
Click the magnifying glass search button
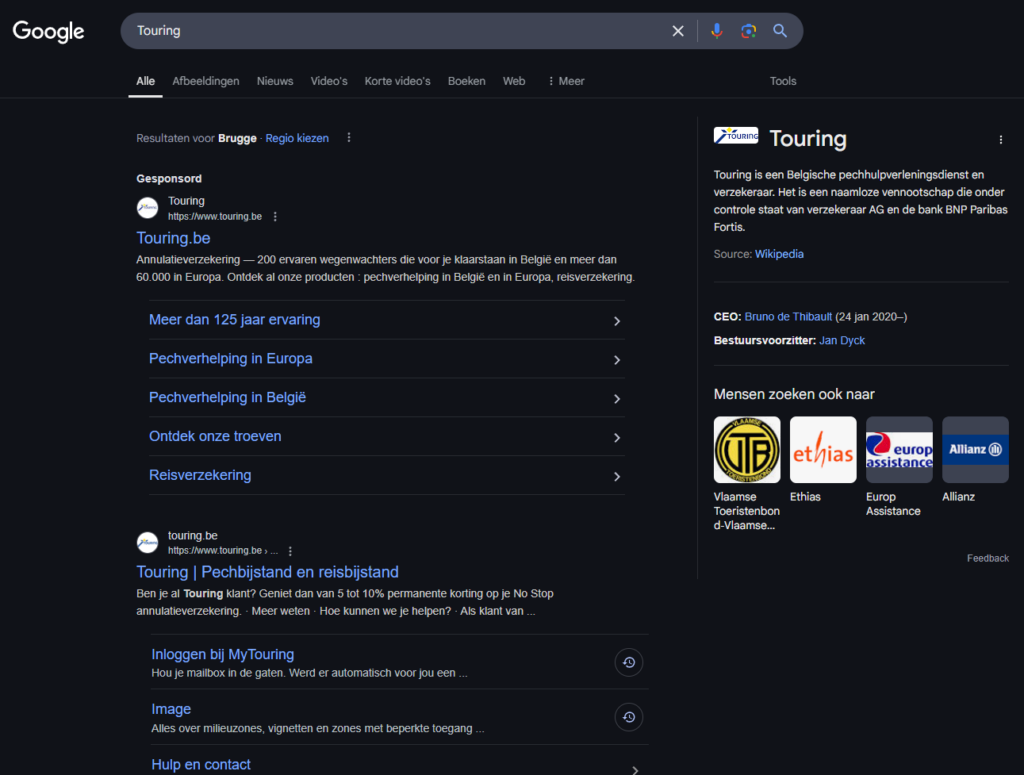click(x=780, y=31)
